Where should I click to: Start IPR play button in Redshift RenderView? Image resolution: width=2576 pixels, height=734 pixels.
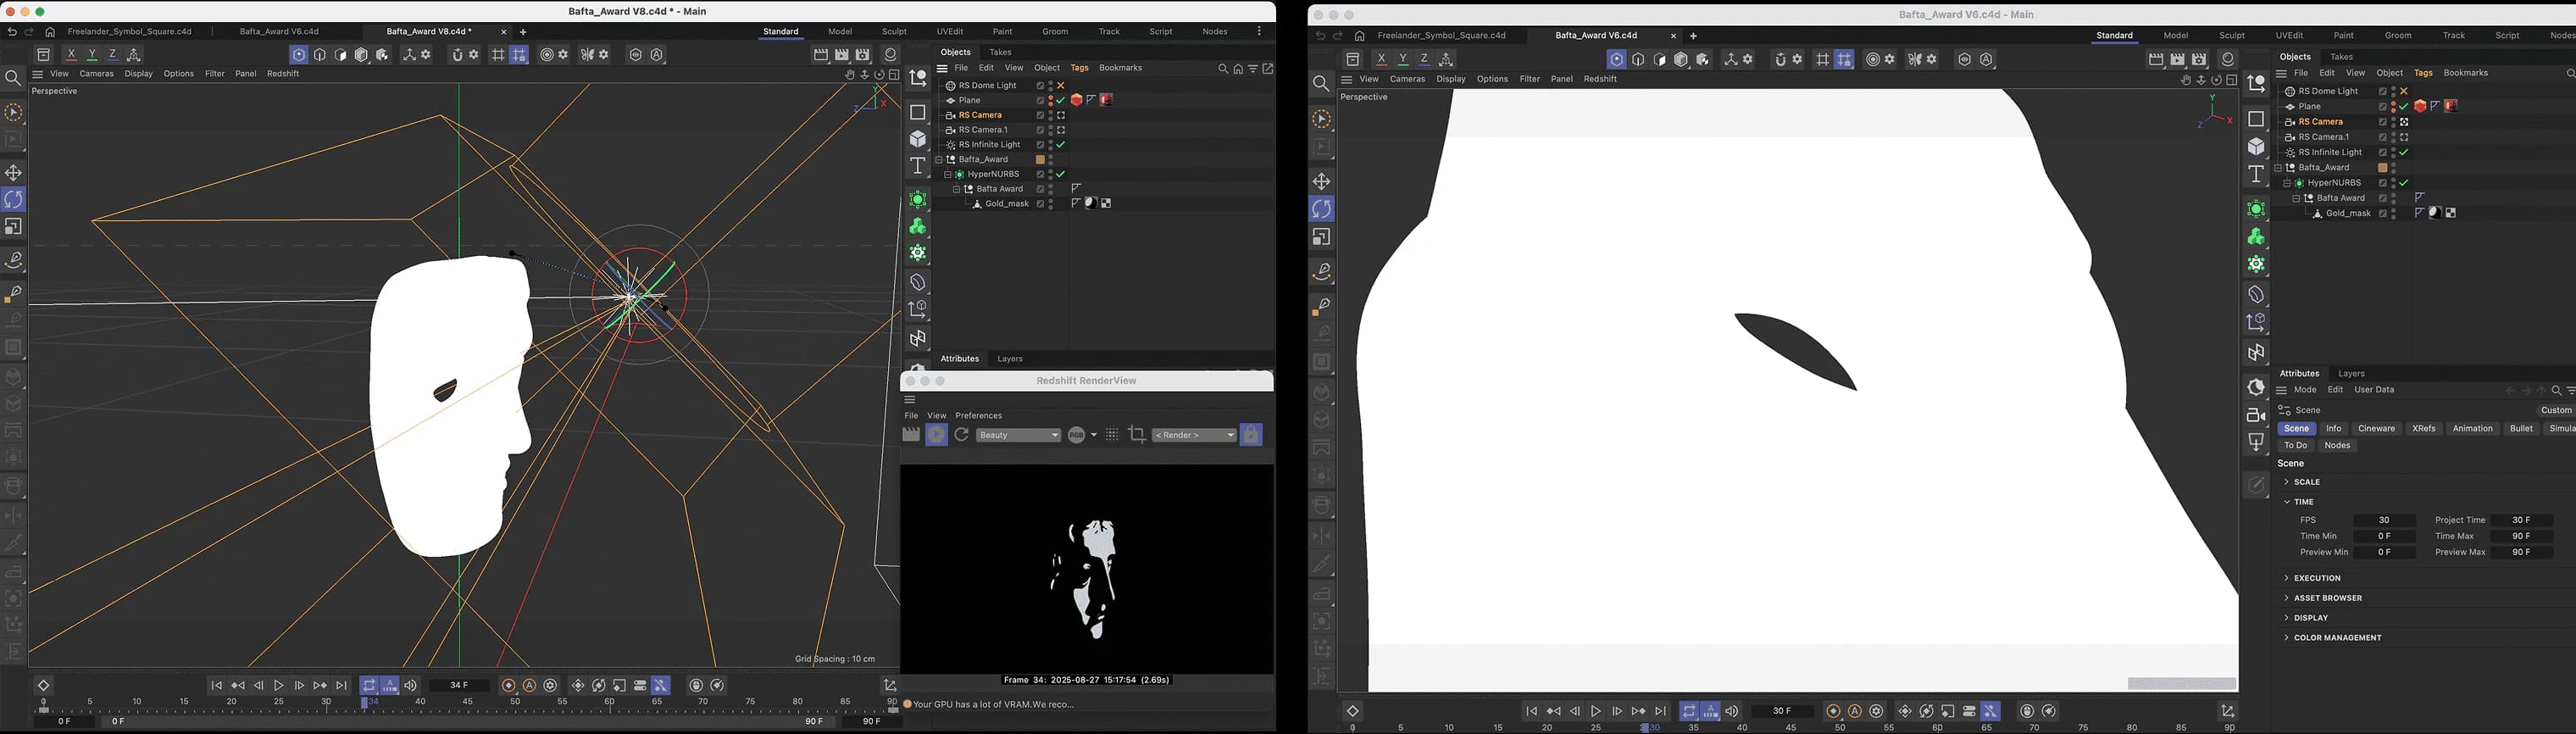click(937, 435)
